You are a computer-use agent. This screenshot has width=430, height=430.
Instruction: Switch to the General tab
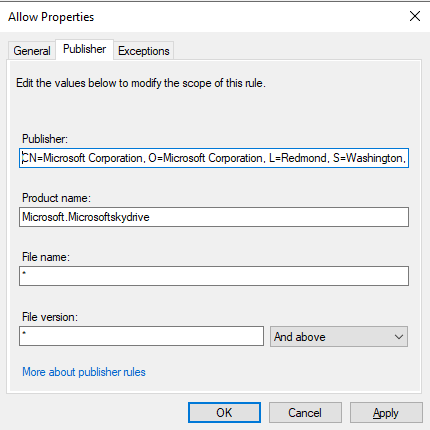point(32,51)
